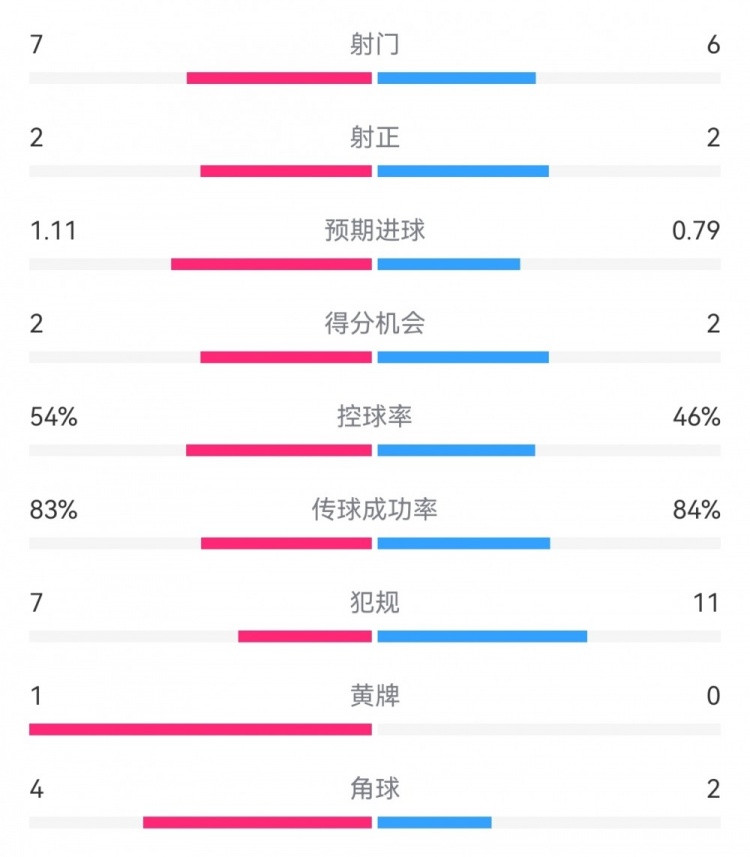The width and height of the screenshot is (750, 857).
Task: Click the 控球率 label
Action: pyautogui.click(x=374, y=416)
